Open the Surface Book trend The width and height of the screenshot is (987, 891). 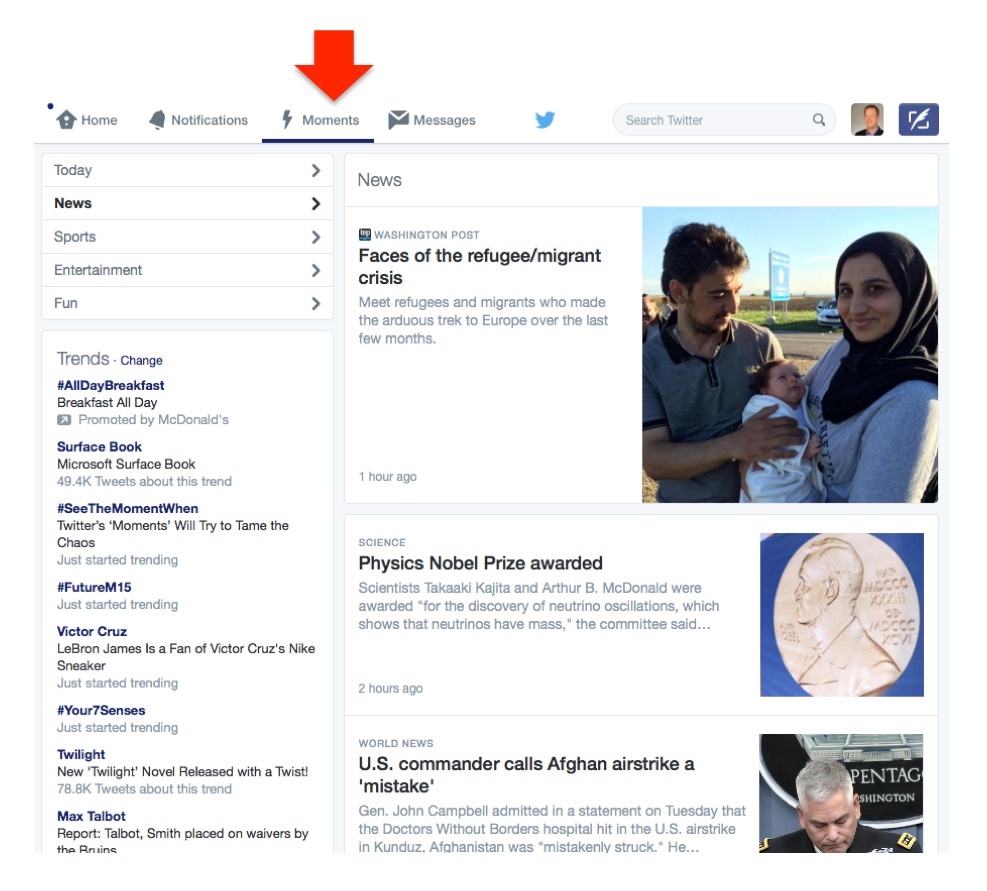(99, 447)
